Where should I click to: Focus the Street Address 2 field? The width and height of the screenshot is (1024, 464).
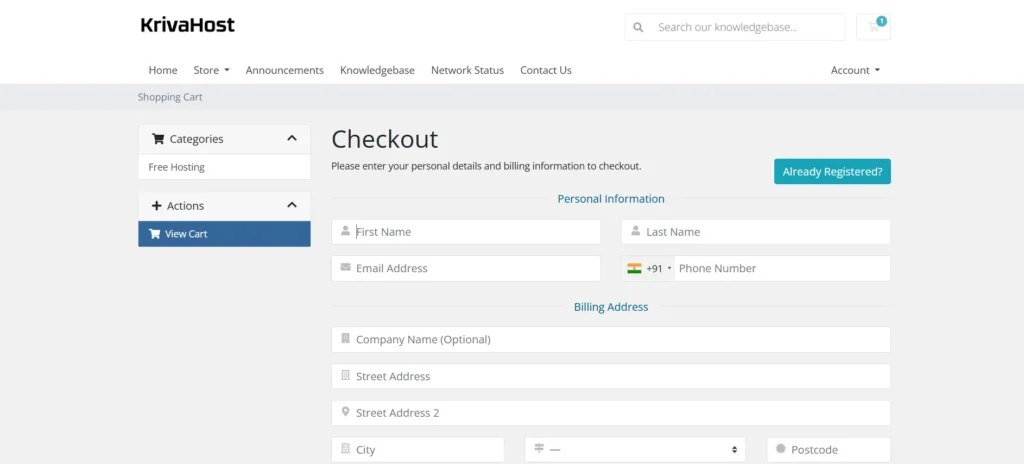611,412
